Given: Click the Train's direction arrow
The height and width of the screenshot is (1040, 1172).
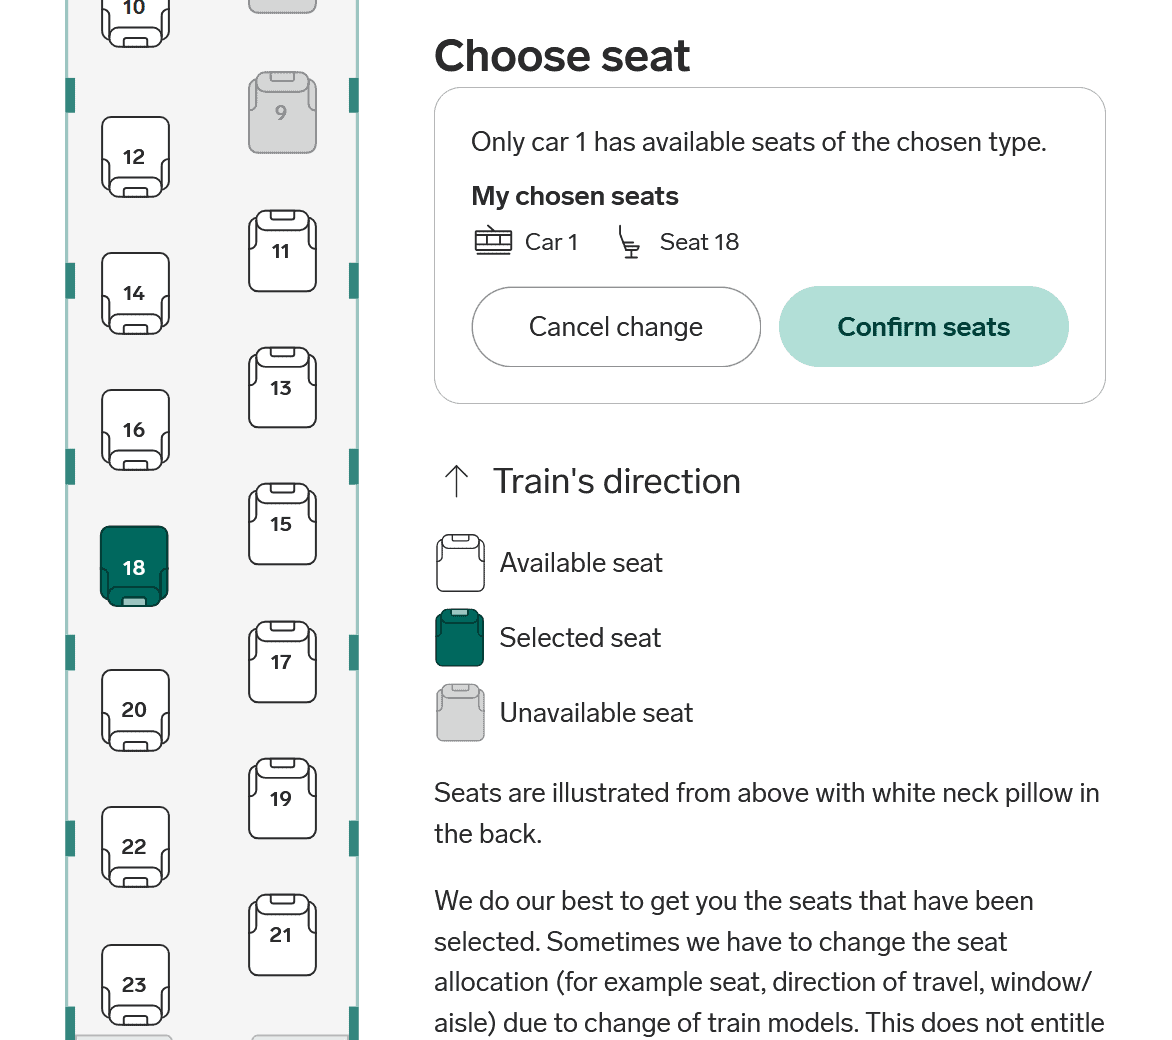Looking at the screenshot, I should [x=456, y=481].
